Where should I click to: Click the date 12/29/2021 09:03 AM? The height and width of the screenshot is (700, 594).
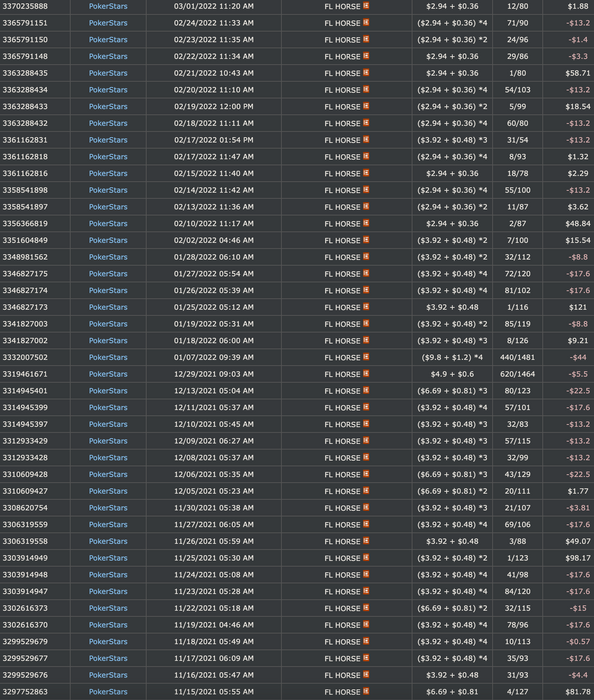(214, 374)
